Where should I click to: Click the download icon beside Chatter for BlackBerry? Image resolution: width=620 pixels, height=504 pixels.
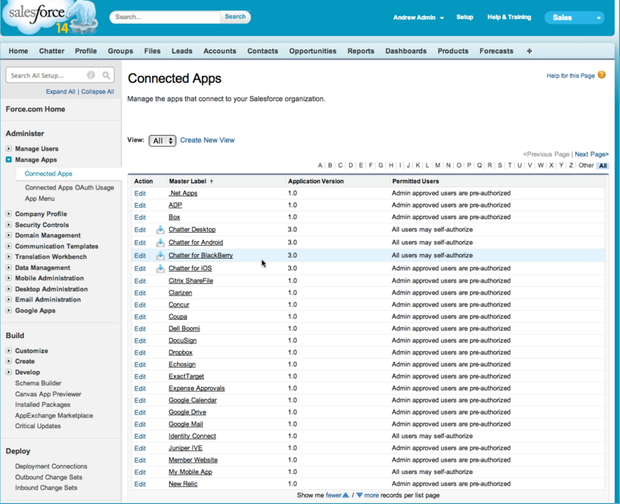(x=160, y=255)
